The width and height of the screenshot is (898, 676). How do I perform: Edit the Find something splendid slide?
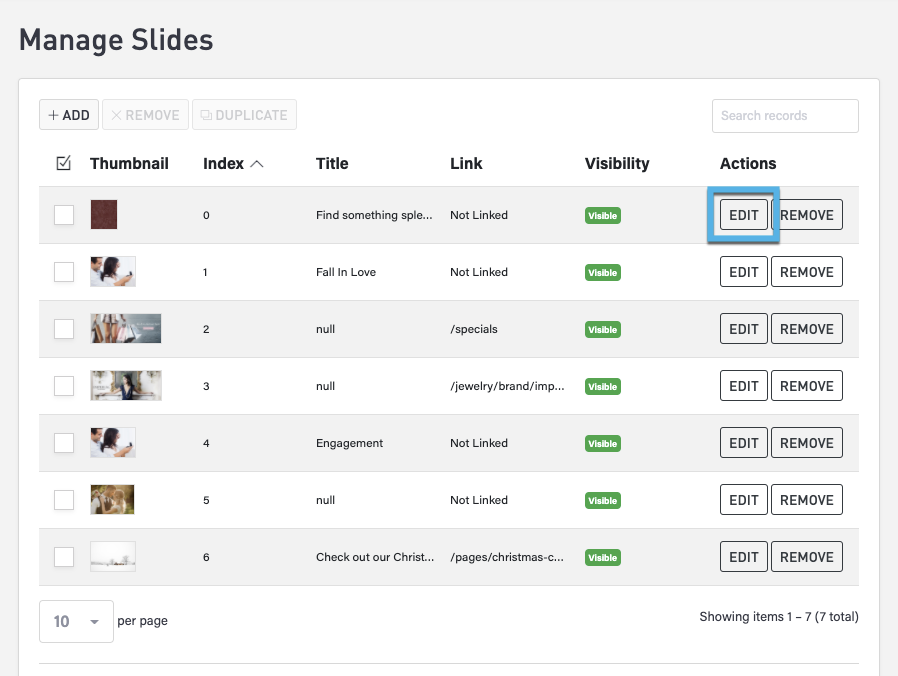[743, 215]
